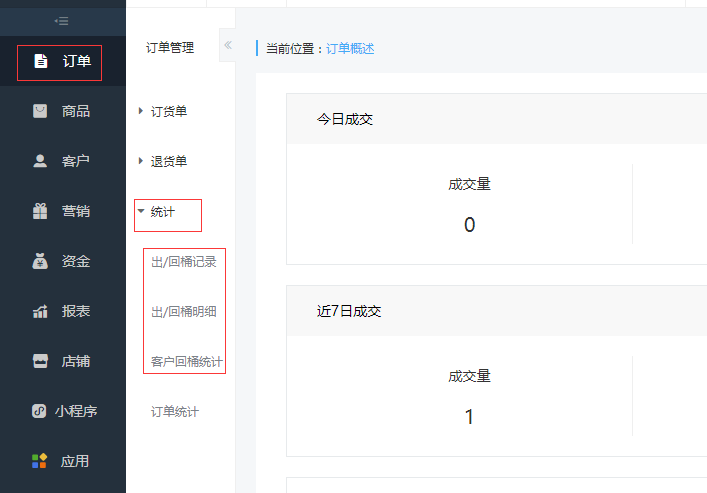
Task: Click the 今日成交 value 0
Action: 469,225
